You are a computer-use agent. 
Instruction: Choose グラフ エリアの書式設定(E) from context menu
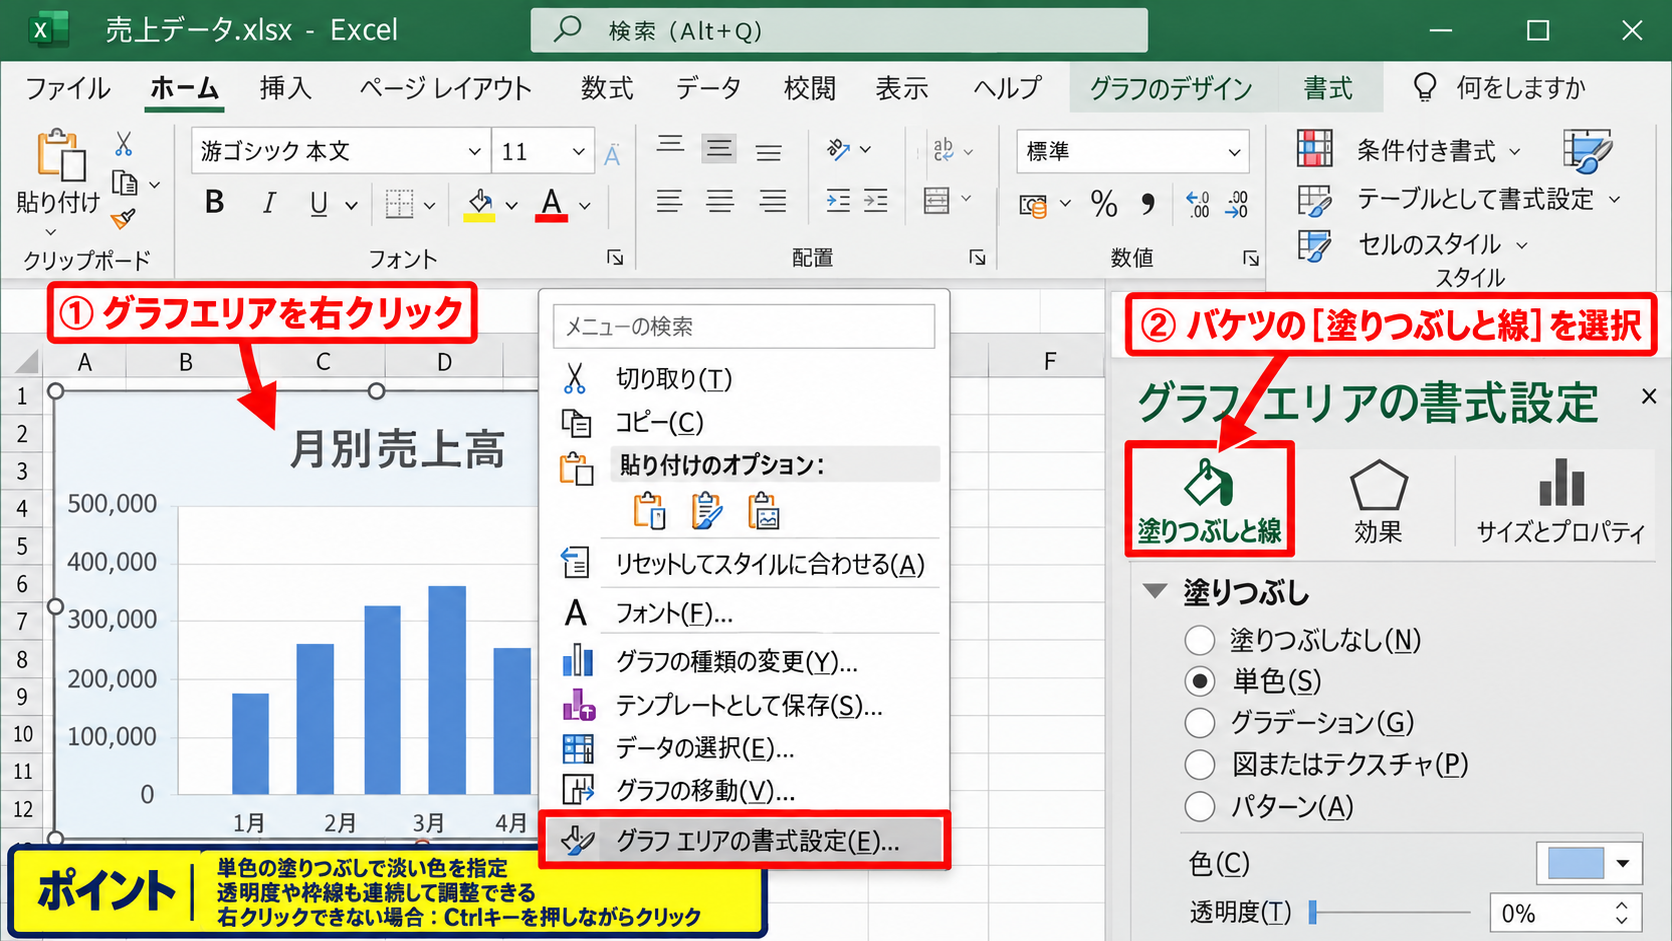point(744,840)
